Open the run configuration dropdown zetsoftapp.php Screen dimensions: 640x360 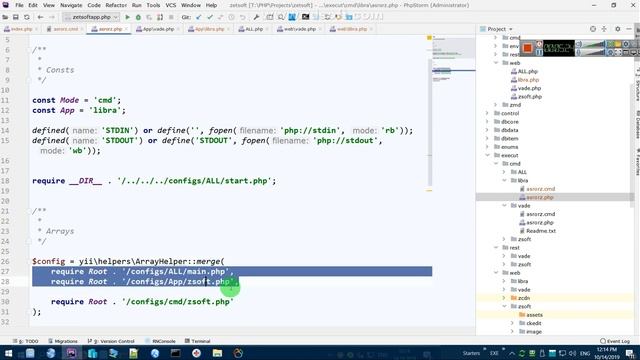pyautogui.click(x=91, y=17)
